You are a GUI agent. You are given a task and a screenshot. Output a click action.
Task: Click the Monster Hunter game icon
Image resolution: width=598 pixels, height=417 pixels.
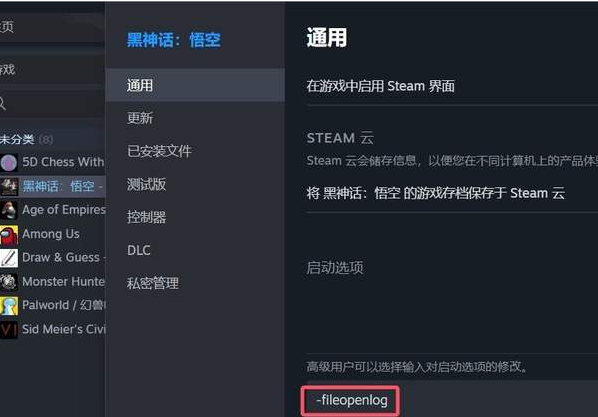(9, 282)
